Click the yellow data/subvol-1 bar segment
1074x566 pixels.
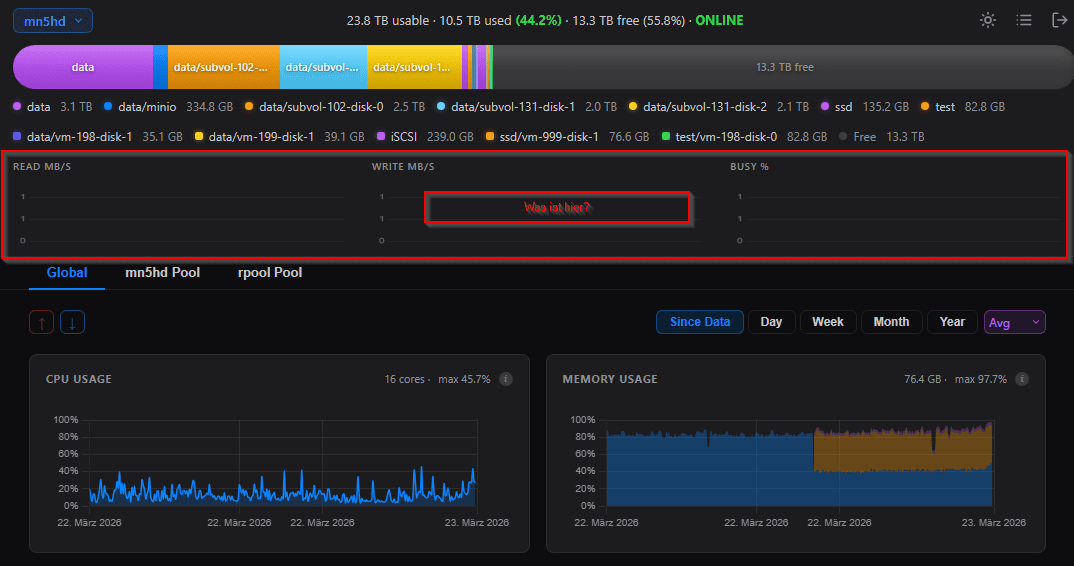click(x=414, y=67)
